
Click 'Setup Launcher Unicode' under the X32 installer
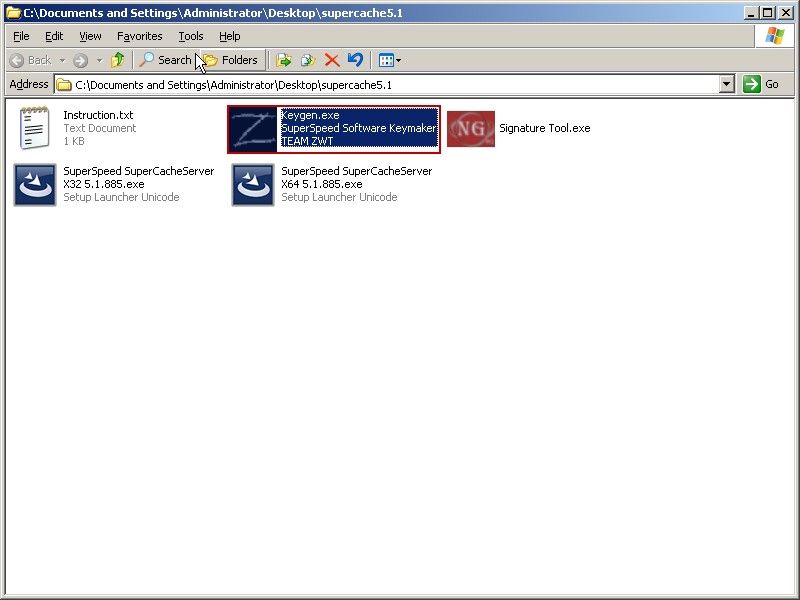pyautogui.click(x=121, y=197)
